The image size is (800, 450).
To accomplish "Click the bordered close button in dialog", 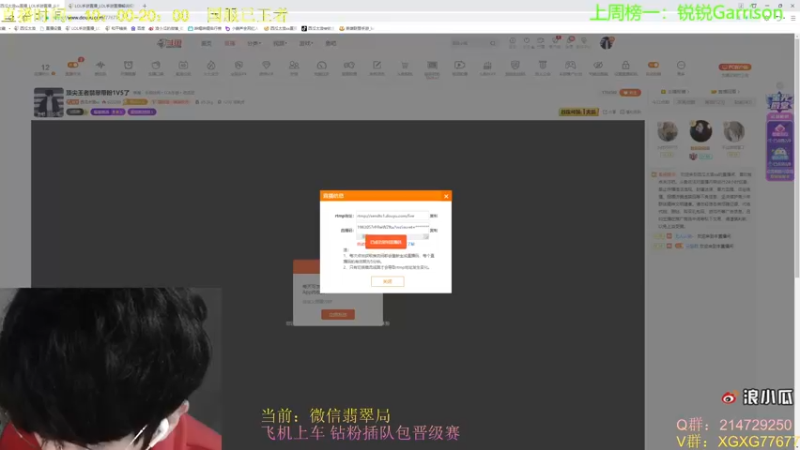I will click(x=387, y=281).
